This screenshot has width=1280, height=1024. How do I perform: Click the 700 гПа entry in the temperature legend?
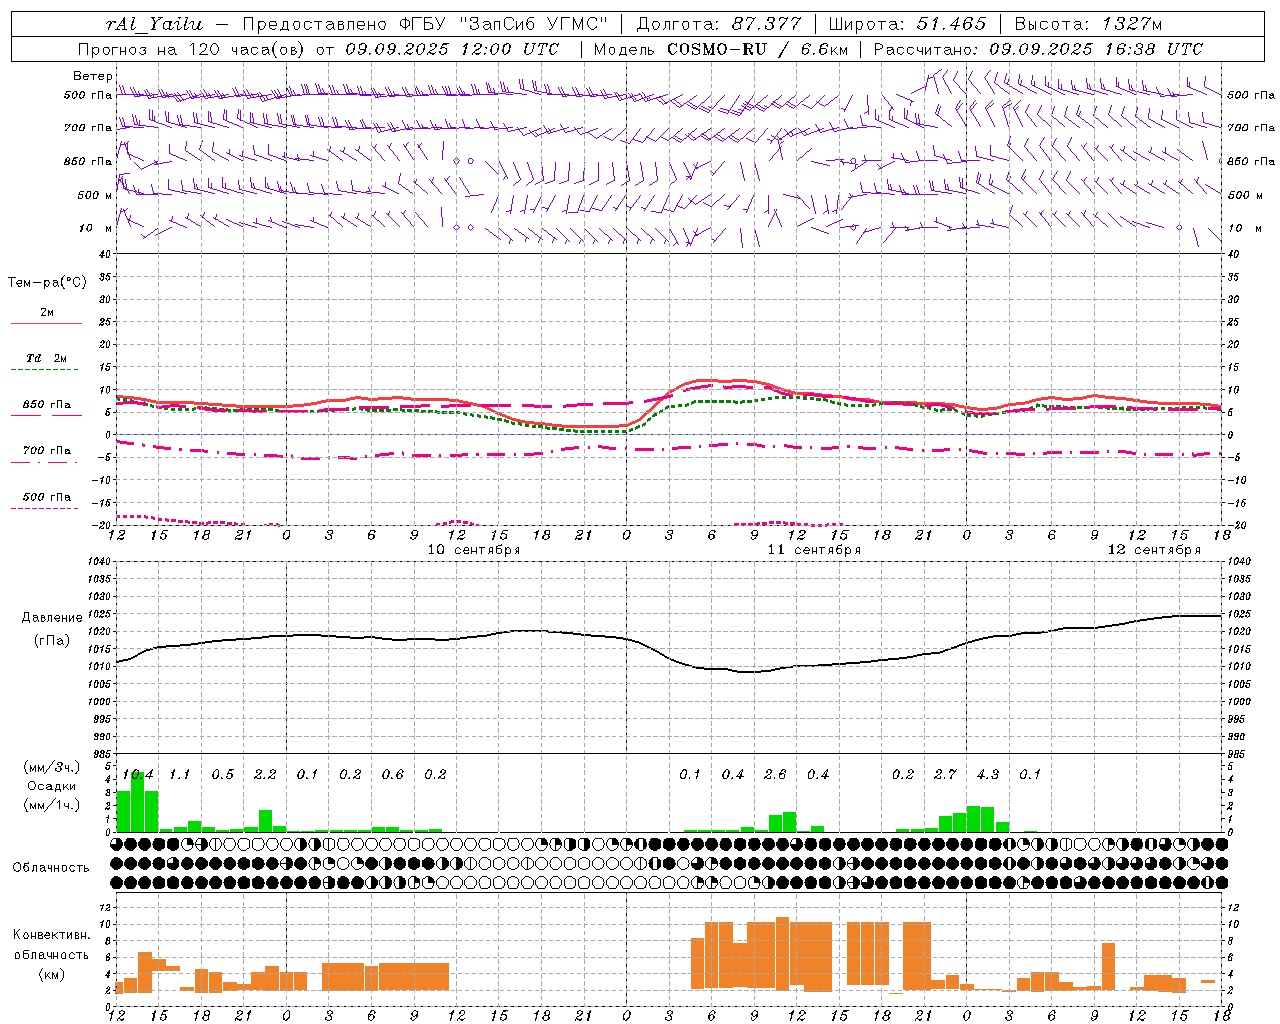point(46,451)
